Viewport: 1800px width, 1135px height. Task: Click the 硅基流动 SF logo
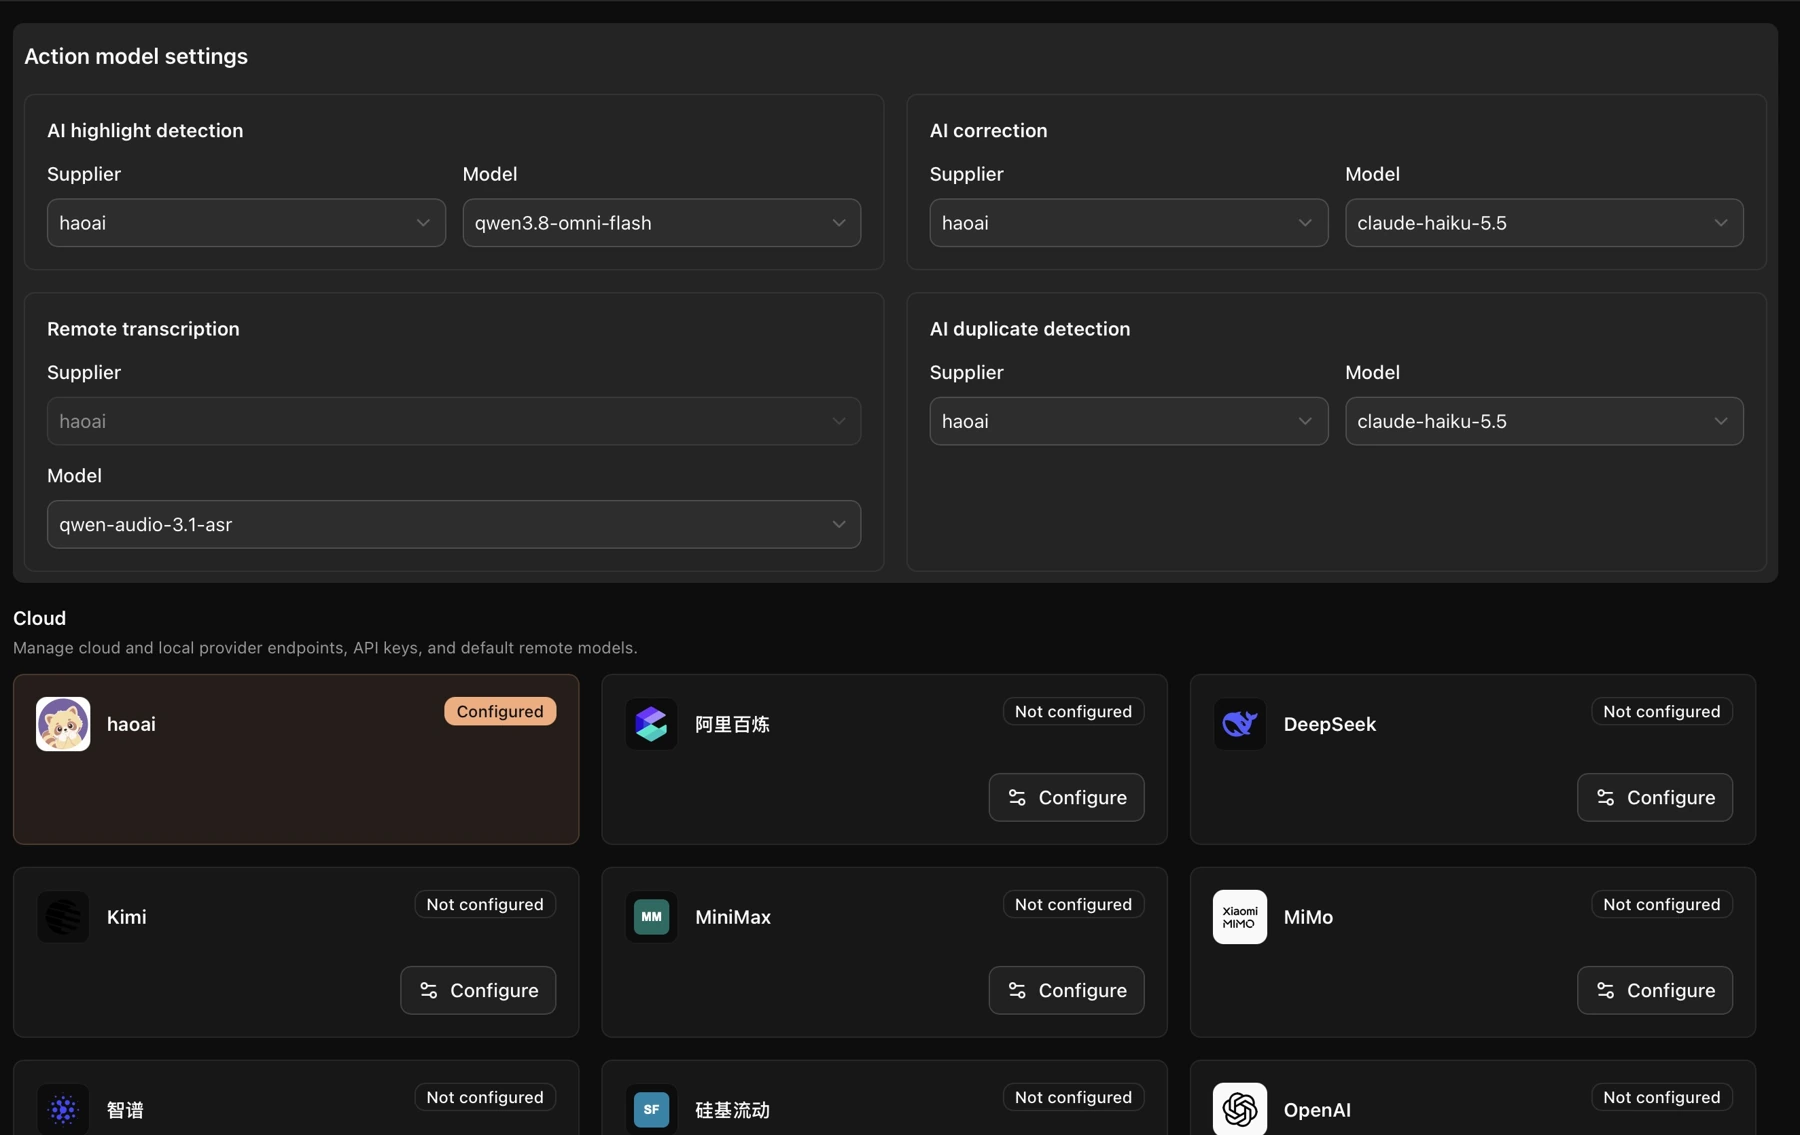pos(651,1109)
